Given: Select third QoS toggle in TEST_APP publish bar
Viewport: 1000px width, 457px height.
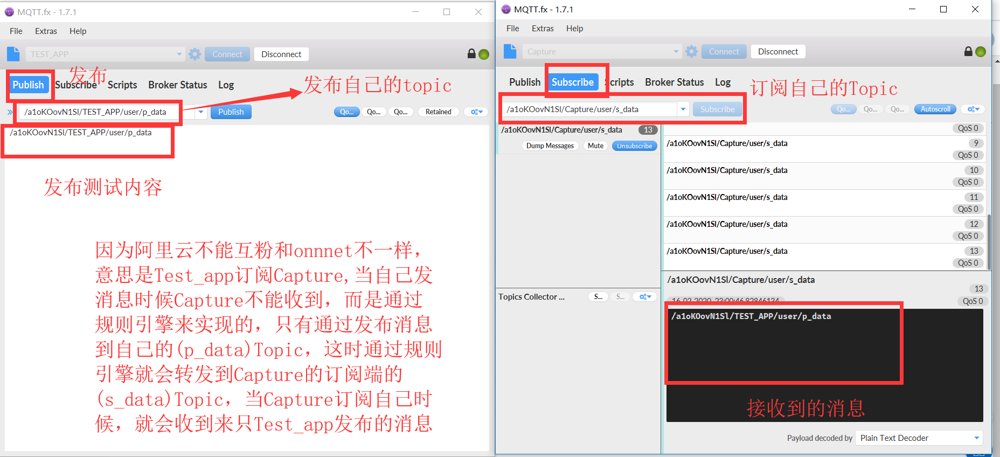Looking at the screenshot, I should point(400,112).
